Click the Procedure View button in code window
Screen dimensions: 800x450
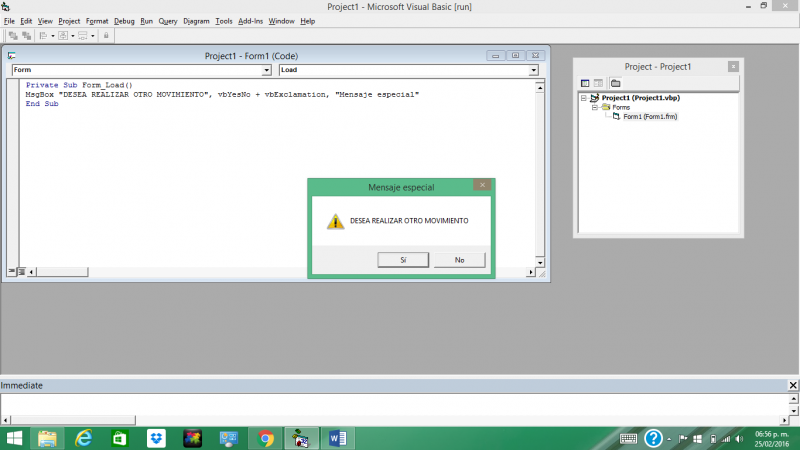point(12,272)
